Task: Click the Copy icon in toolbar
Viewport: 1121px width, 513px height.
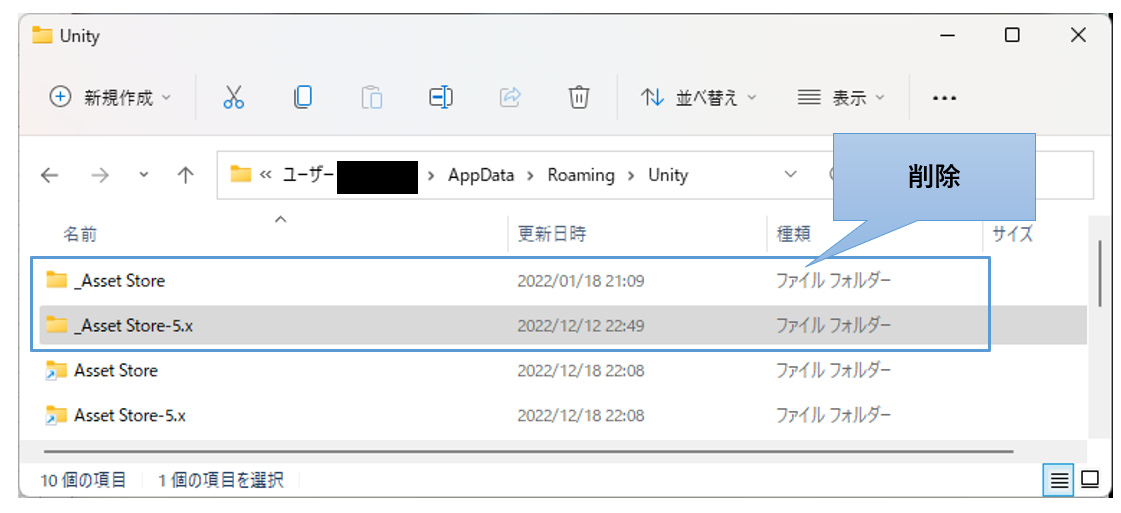Action: pyautogui.click(x=302, y=97)
